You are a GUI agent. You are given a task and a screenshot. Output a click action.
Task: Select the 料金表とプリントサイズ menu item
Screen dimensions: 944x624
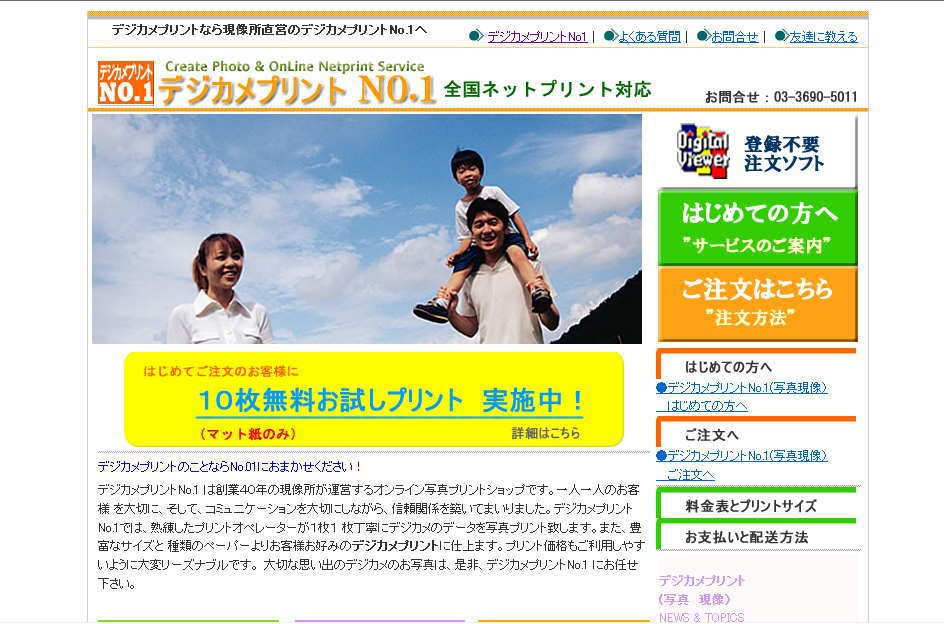[756, 505]
